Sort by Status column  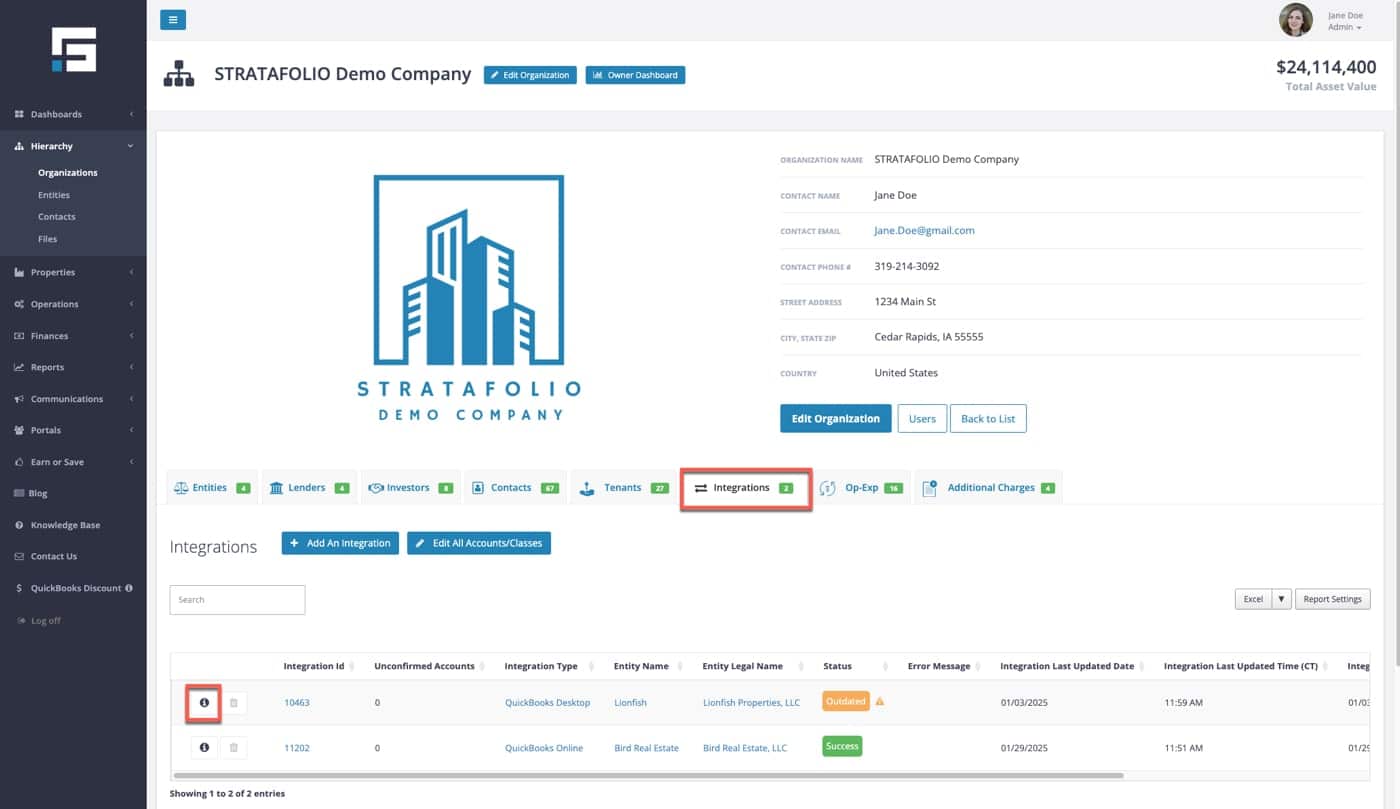pos(856,666)
